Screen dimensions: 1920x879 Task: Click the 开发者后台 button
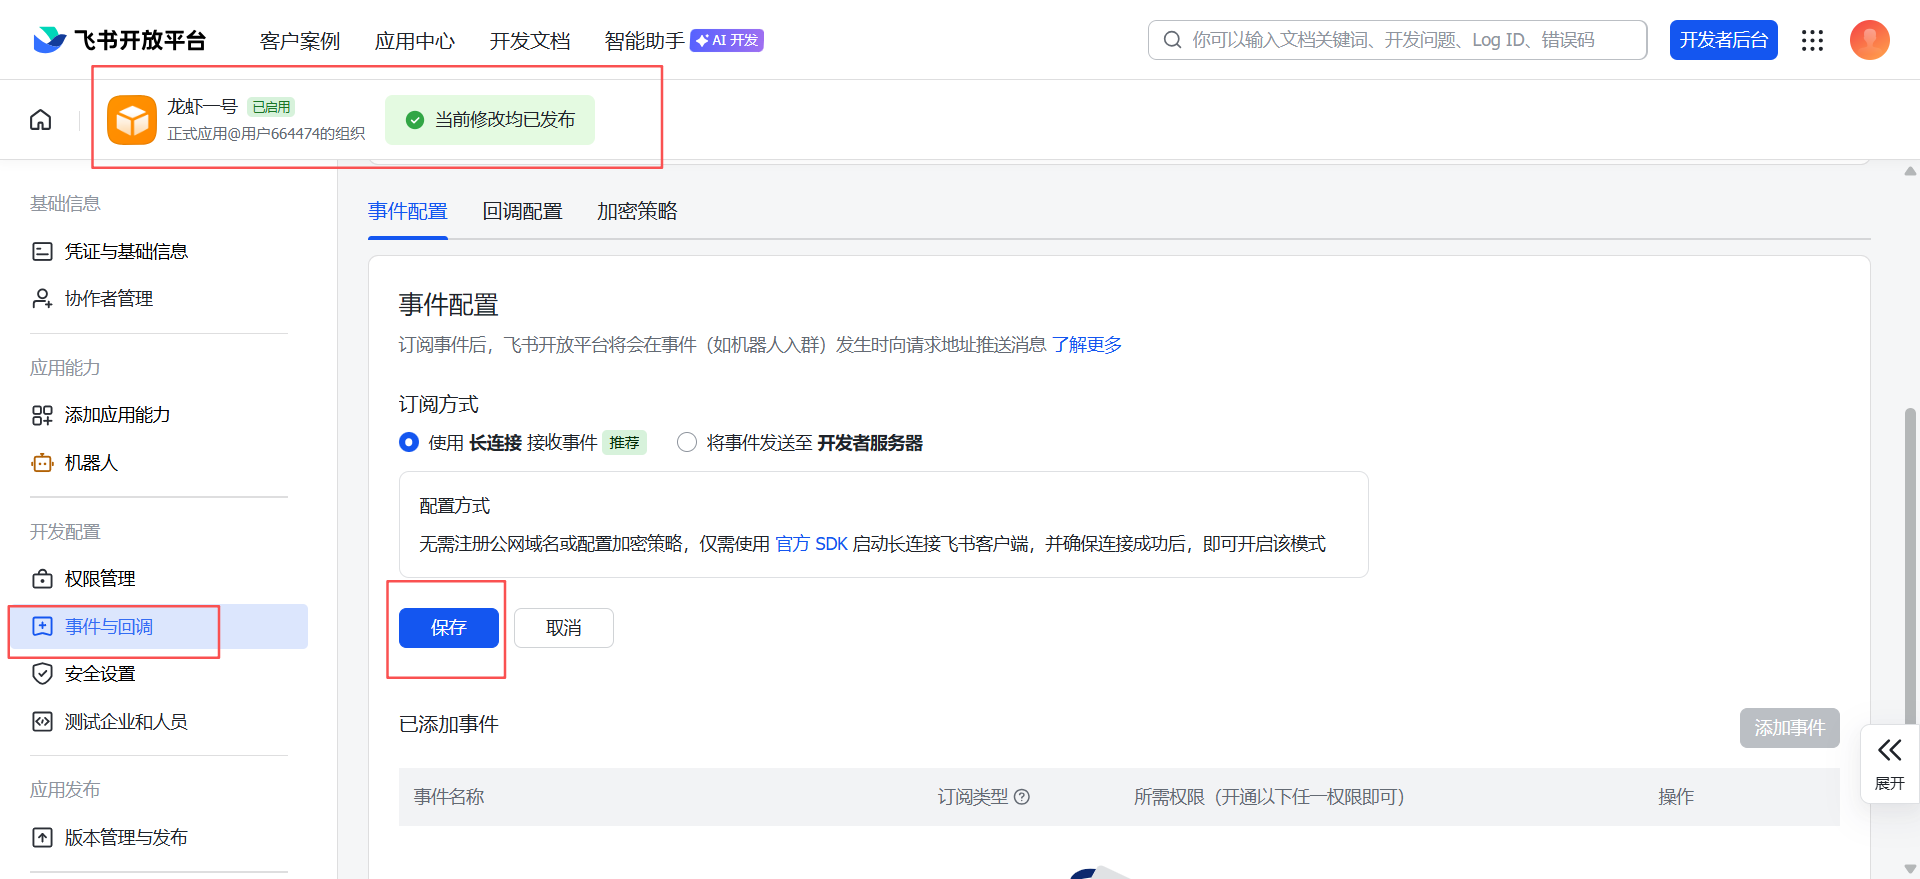click(x=1724, y=40)
